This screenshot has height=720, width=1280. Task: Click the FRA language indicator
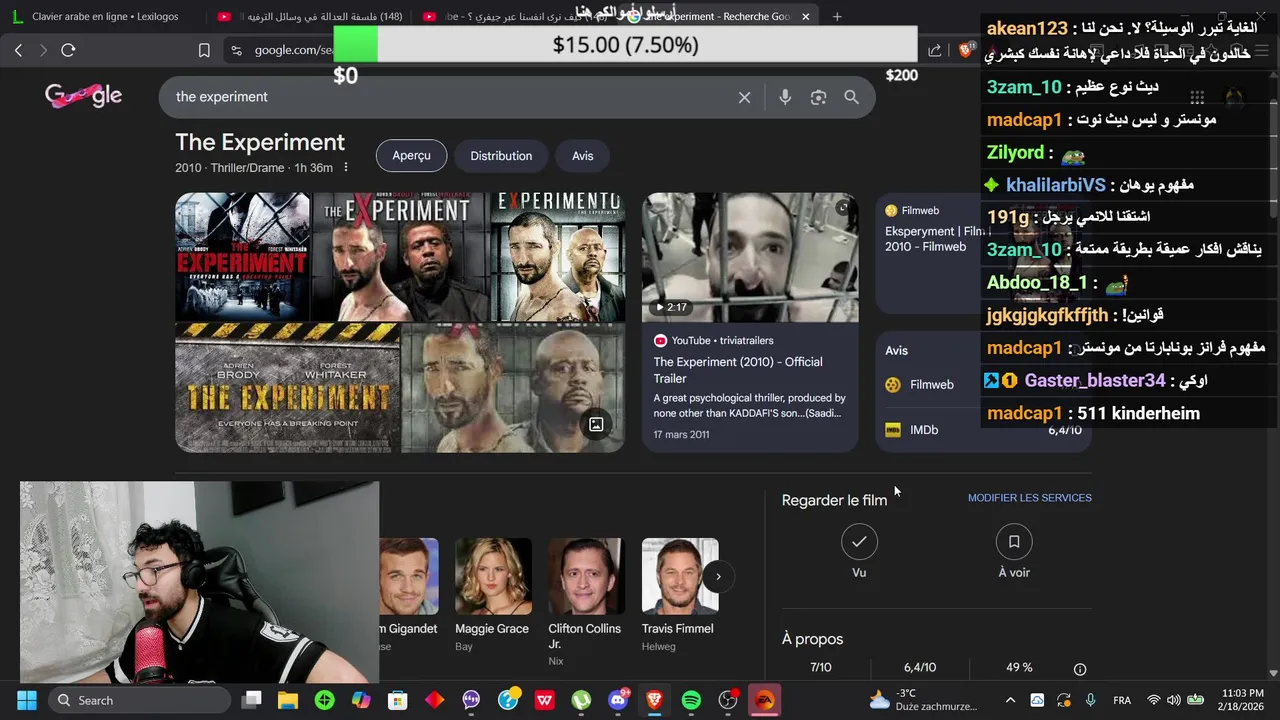click(1122, 700)
